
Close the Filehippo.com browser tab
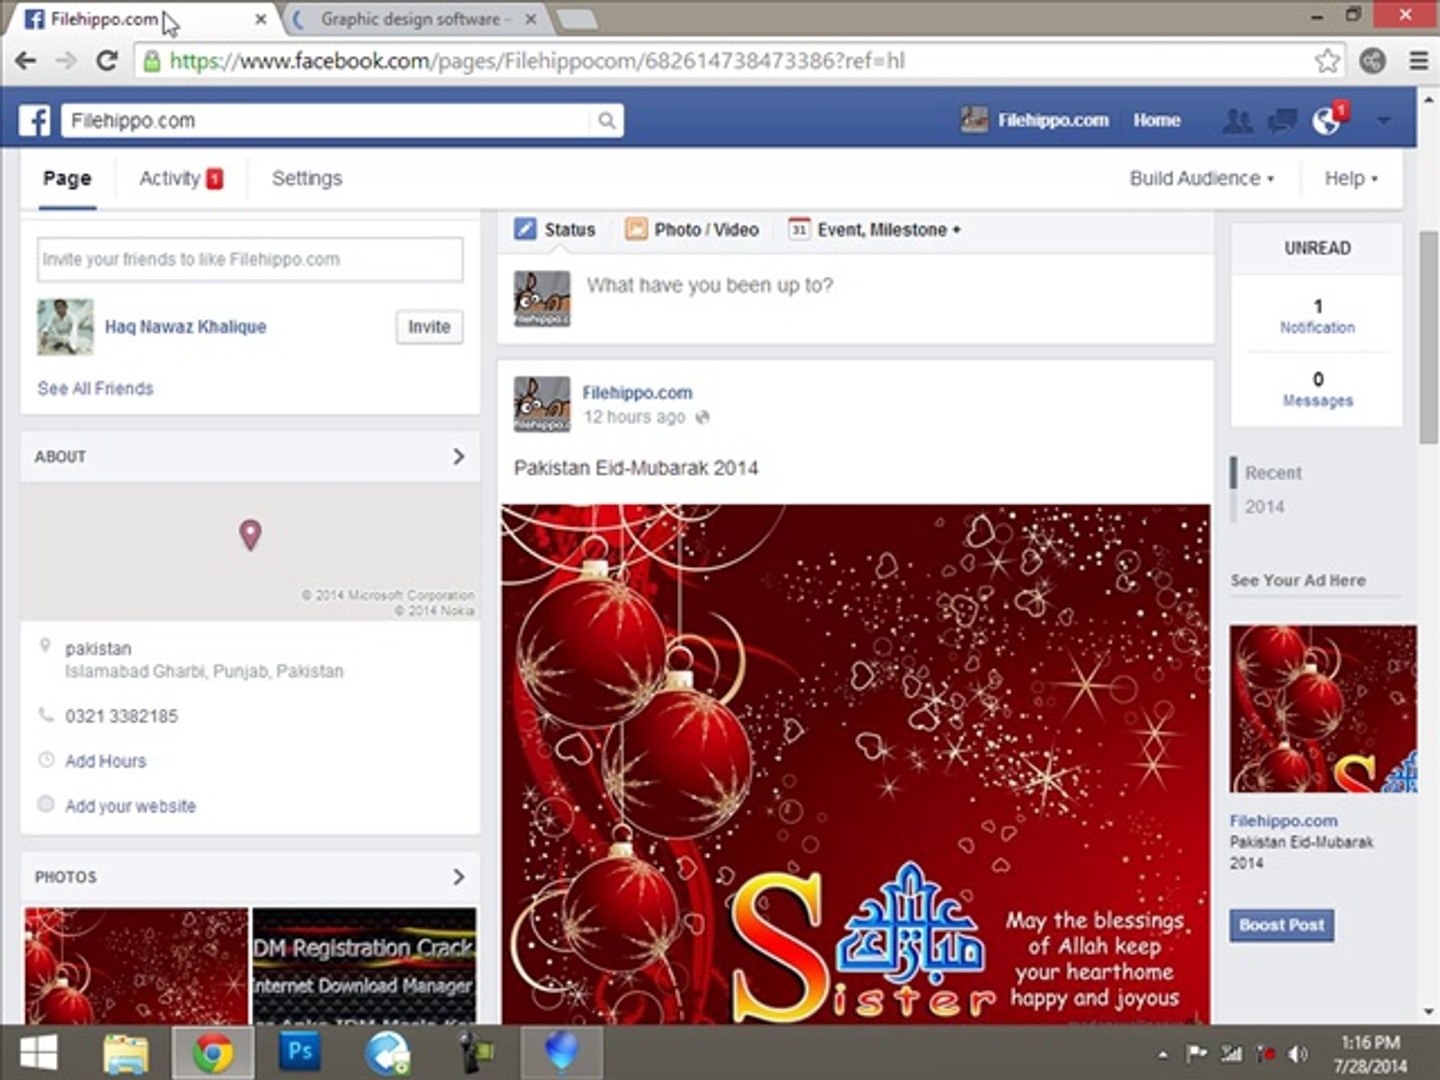coord(261,18)
